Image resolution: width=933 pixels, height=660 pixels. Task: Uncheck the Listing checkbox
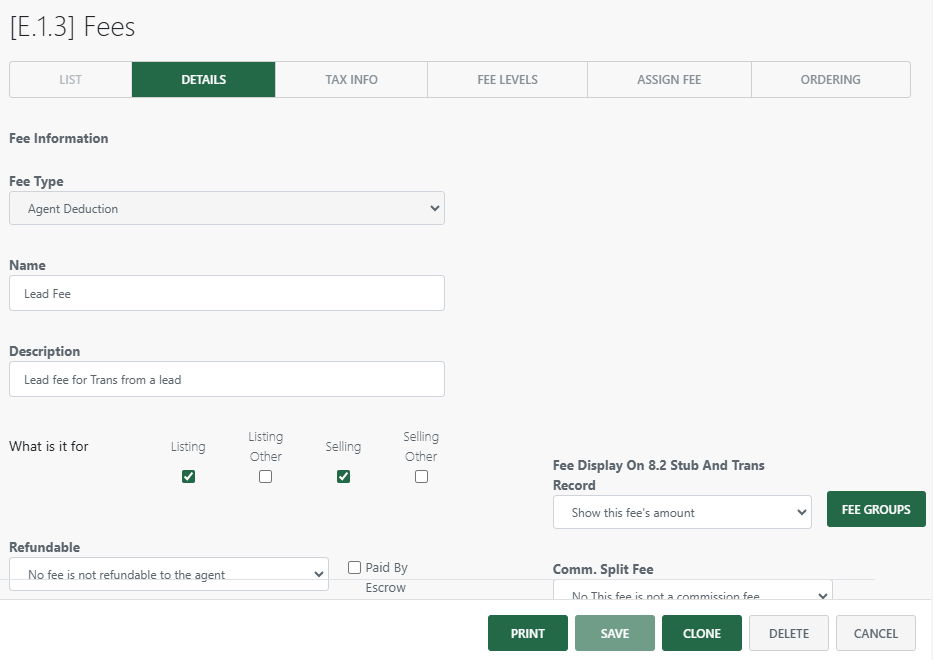188,476
